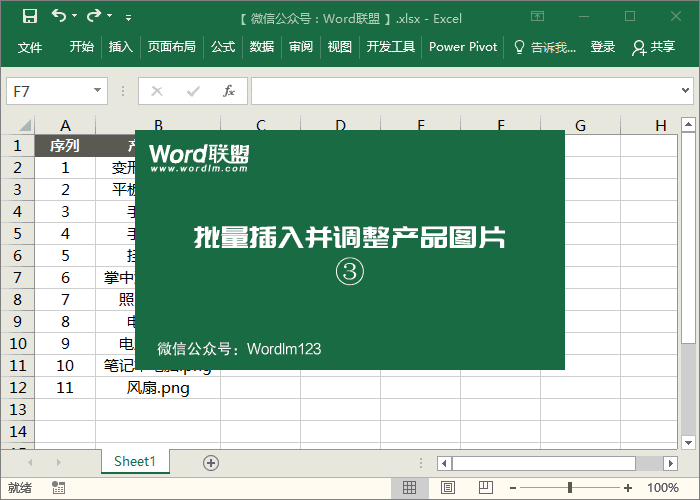Switch to Page Break Preview icon
The height and width of the screenshot is (500, 700).
486,488
